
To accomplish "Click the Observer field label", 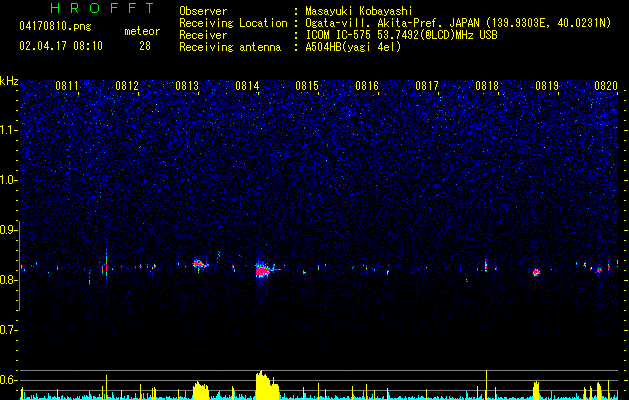I will point(203,11).
